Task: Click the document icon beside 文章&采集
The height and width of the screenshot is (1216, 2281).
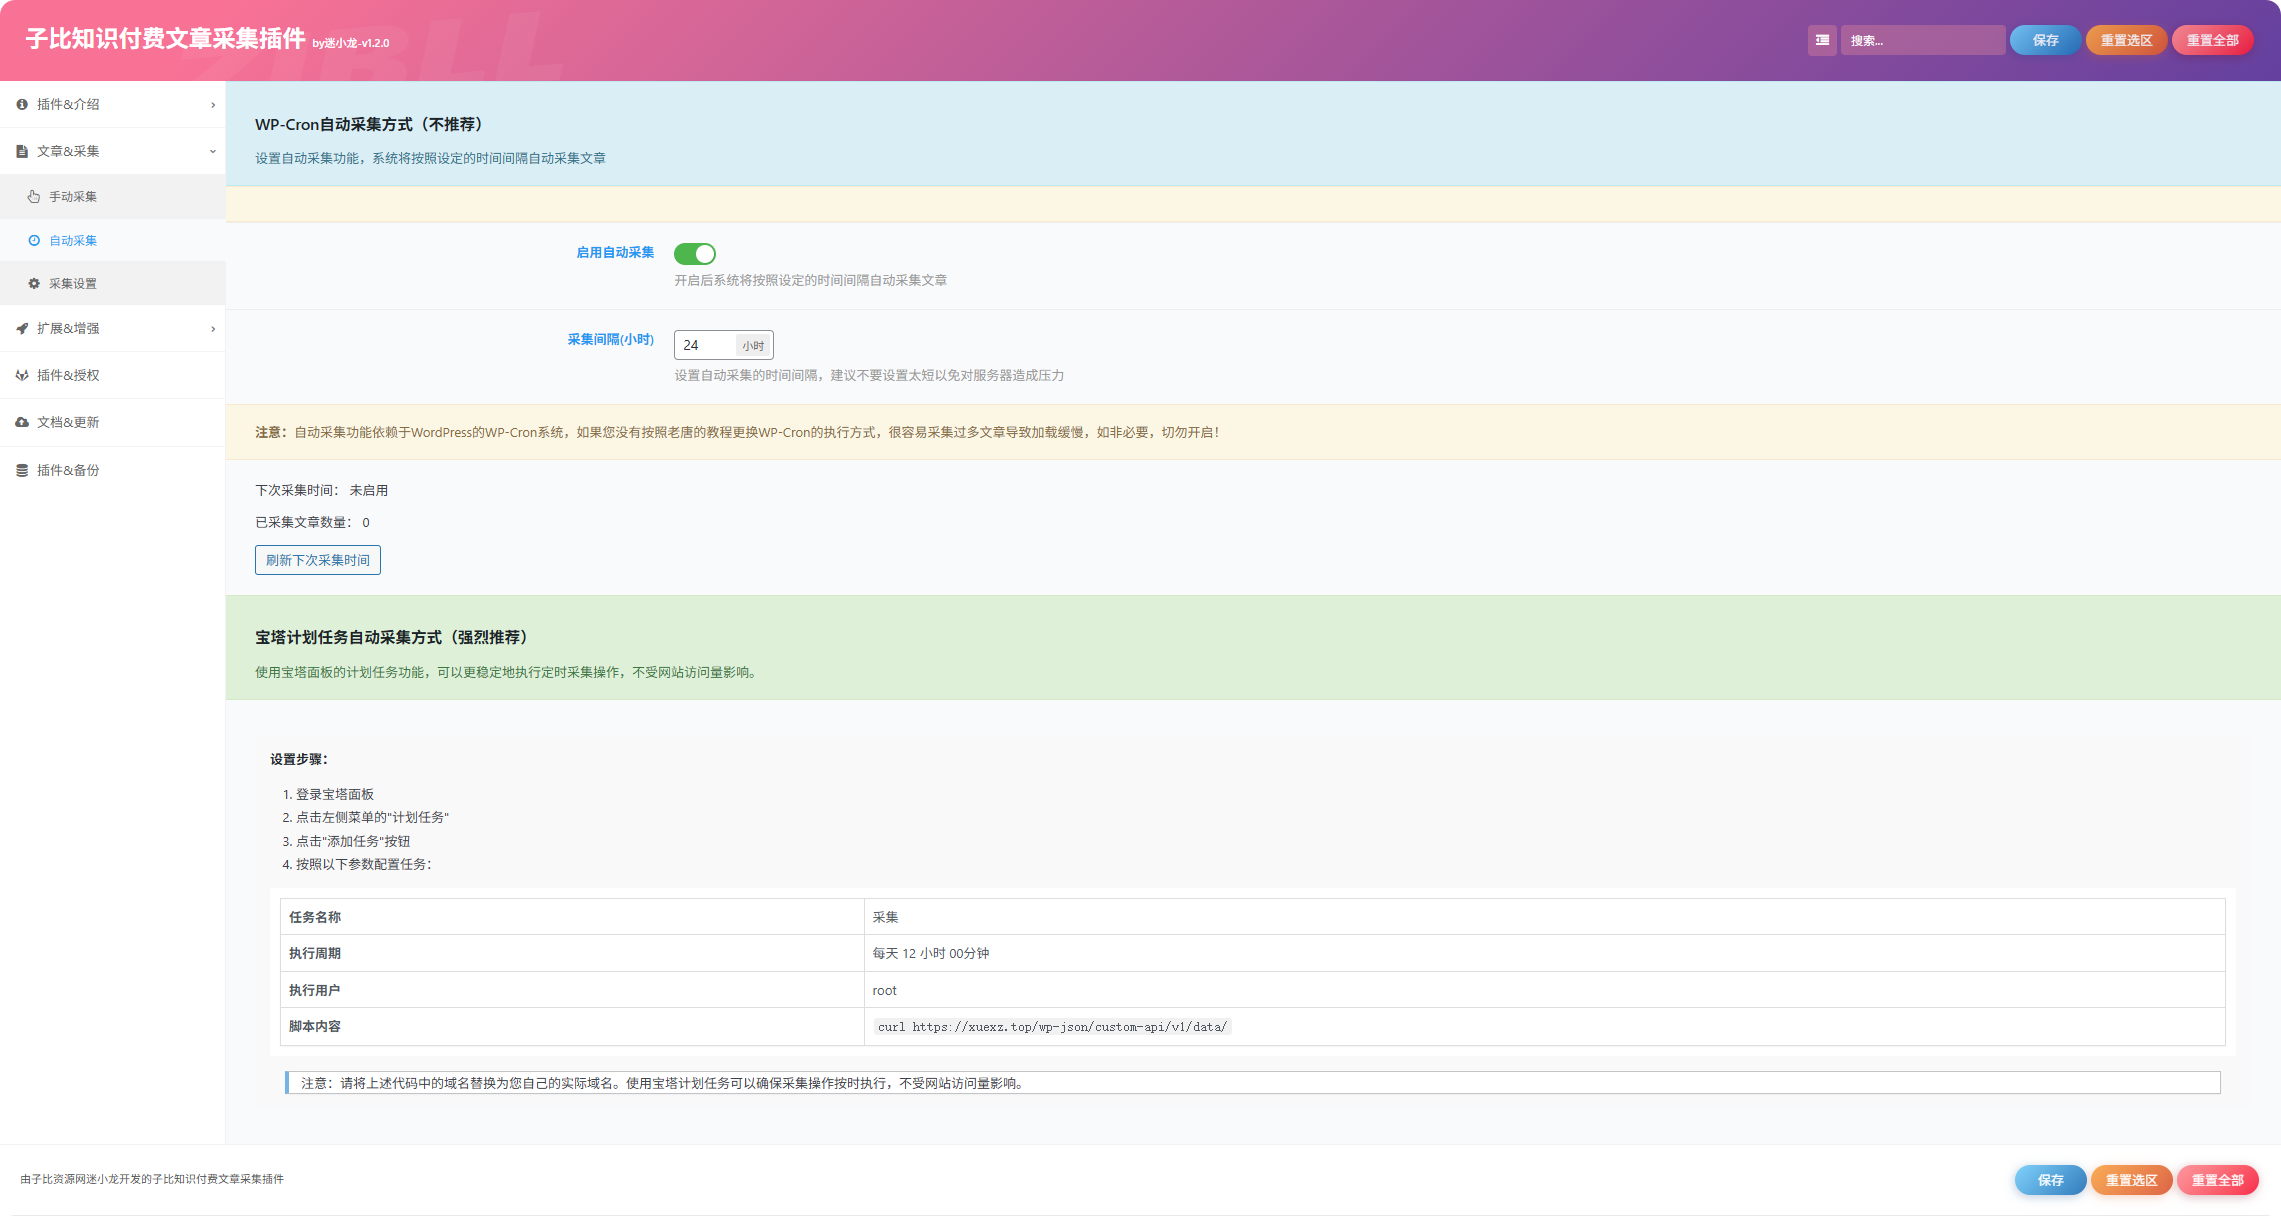Action: (x=22, y=151)
